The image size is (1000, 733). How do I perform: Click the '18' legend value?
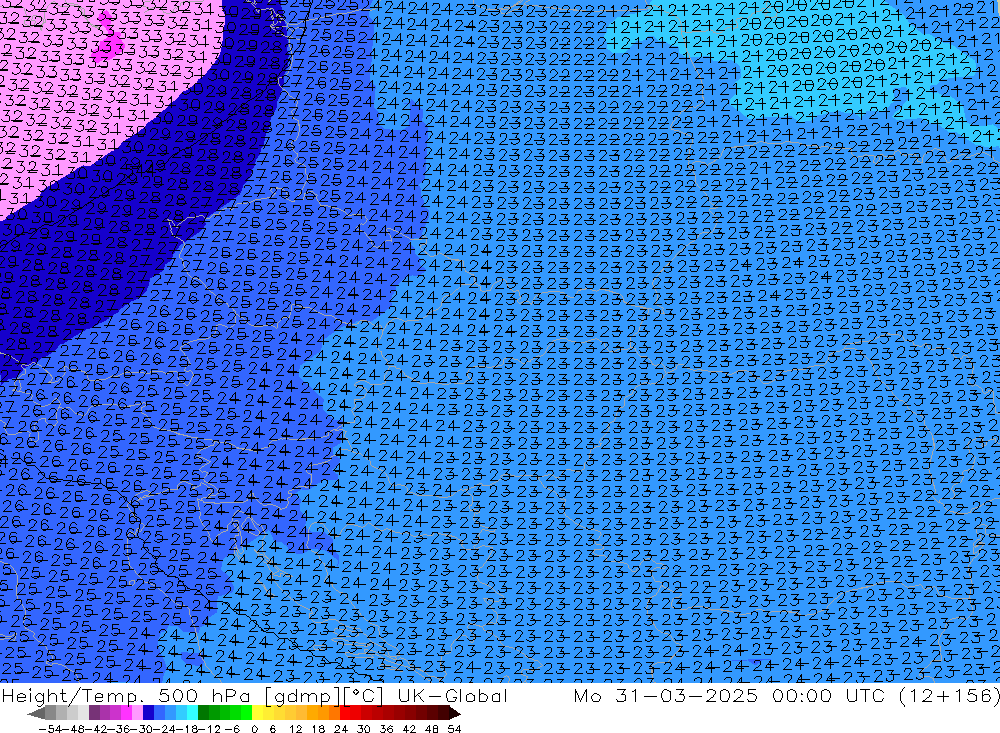[318, 729]
